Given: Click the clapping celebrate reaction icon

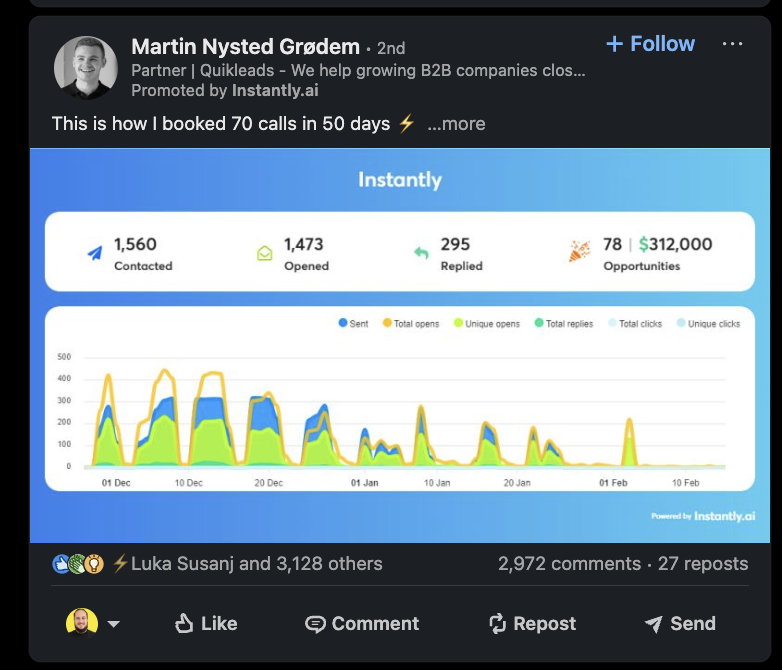Looking at the screenshot, I should 77,564.
